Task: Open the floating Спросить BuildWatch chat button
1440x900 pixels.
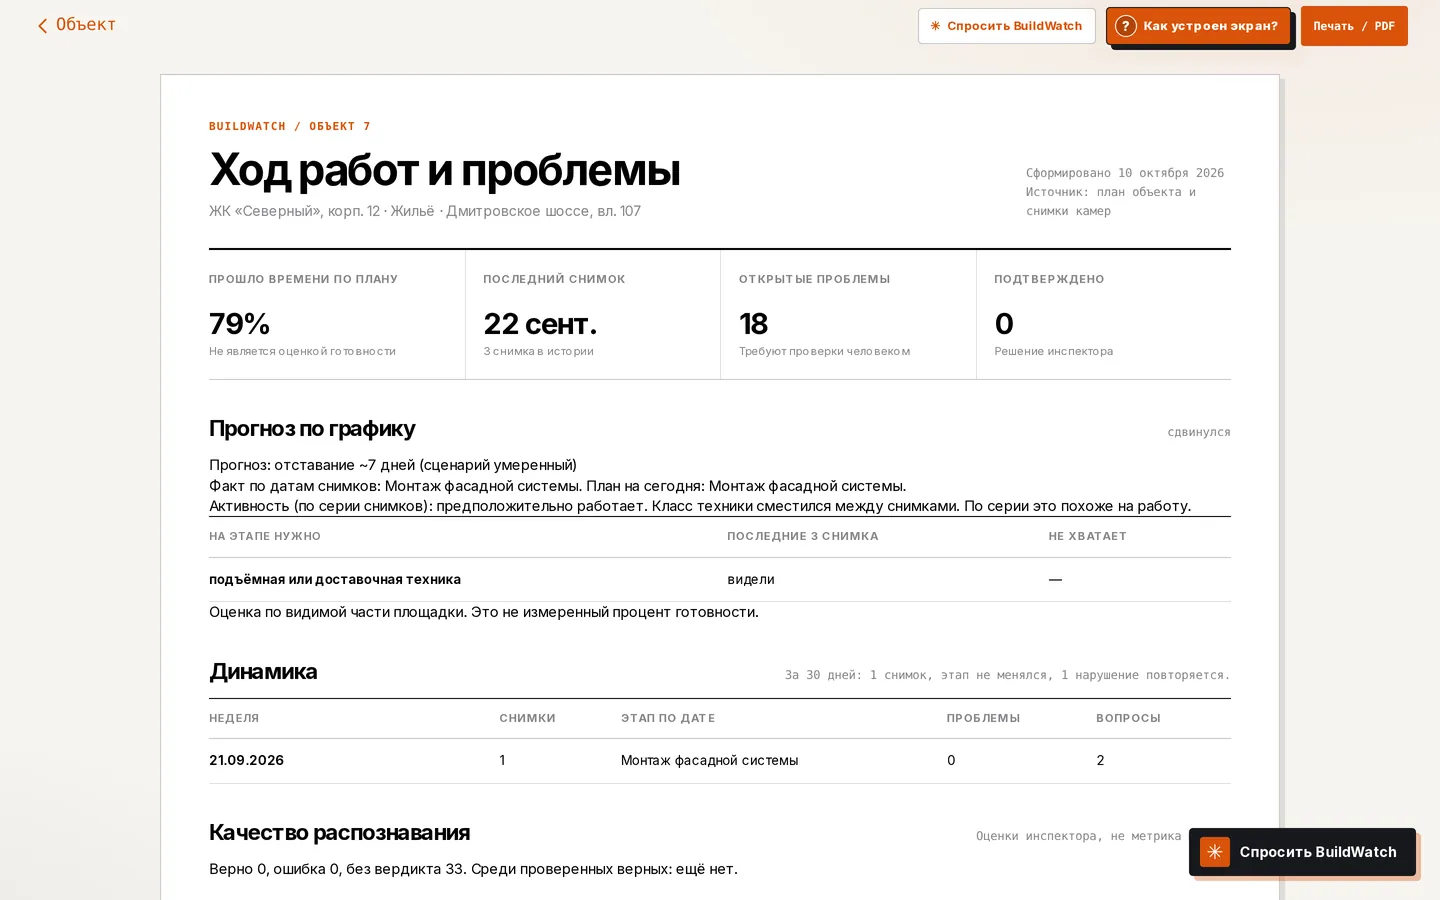Action: coord(1302,852)
